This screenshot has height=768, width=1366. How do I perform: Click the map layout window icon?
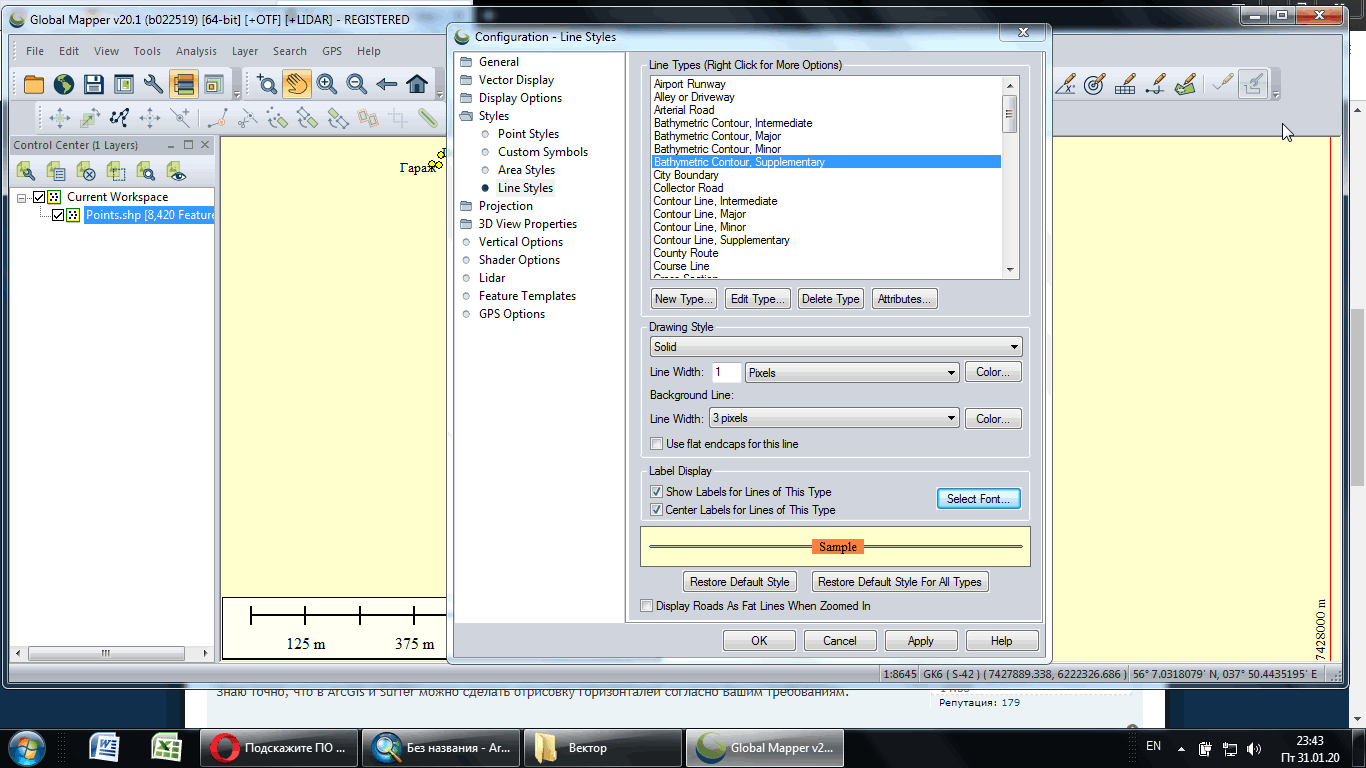[x=123, y=85]
